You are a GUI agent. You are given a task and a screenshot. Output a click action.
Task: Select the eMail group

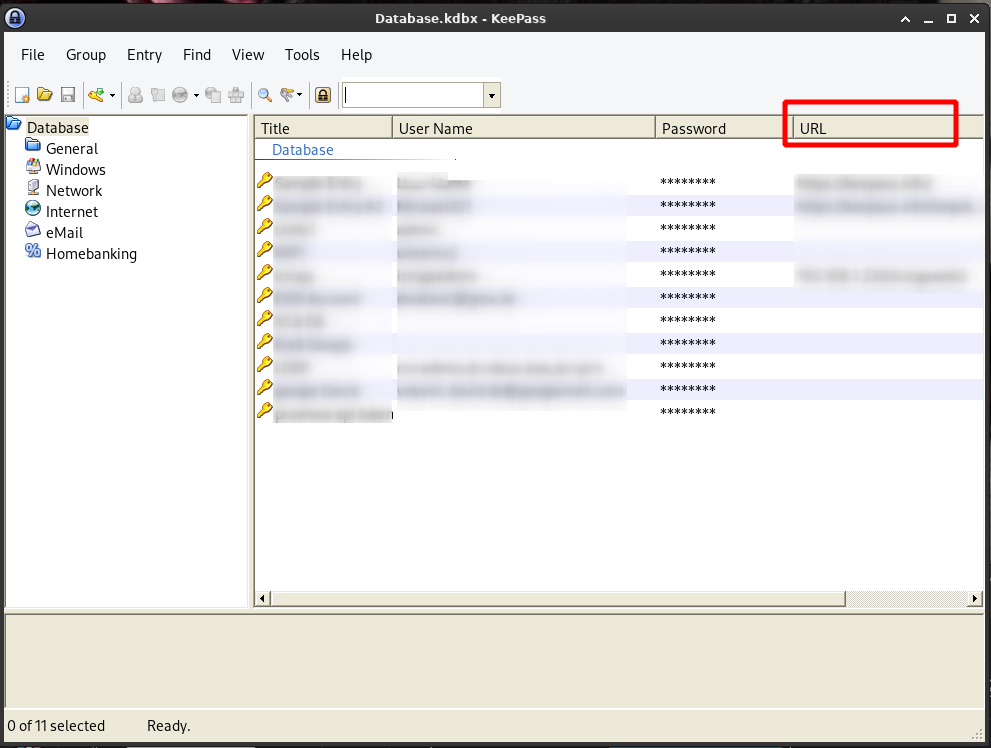click(x=64, y=232)
